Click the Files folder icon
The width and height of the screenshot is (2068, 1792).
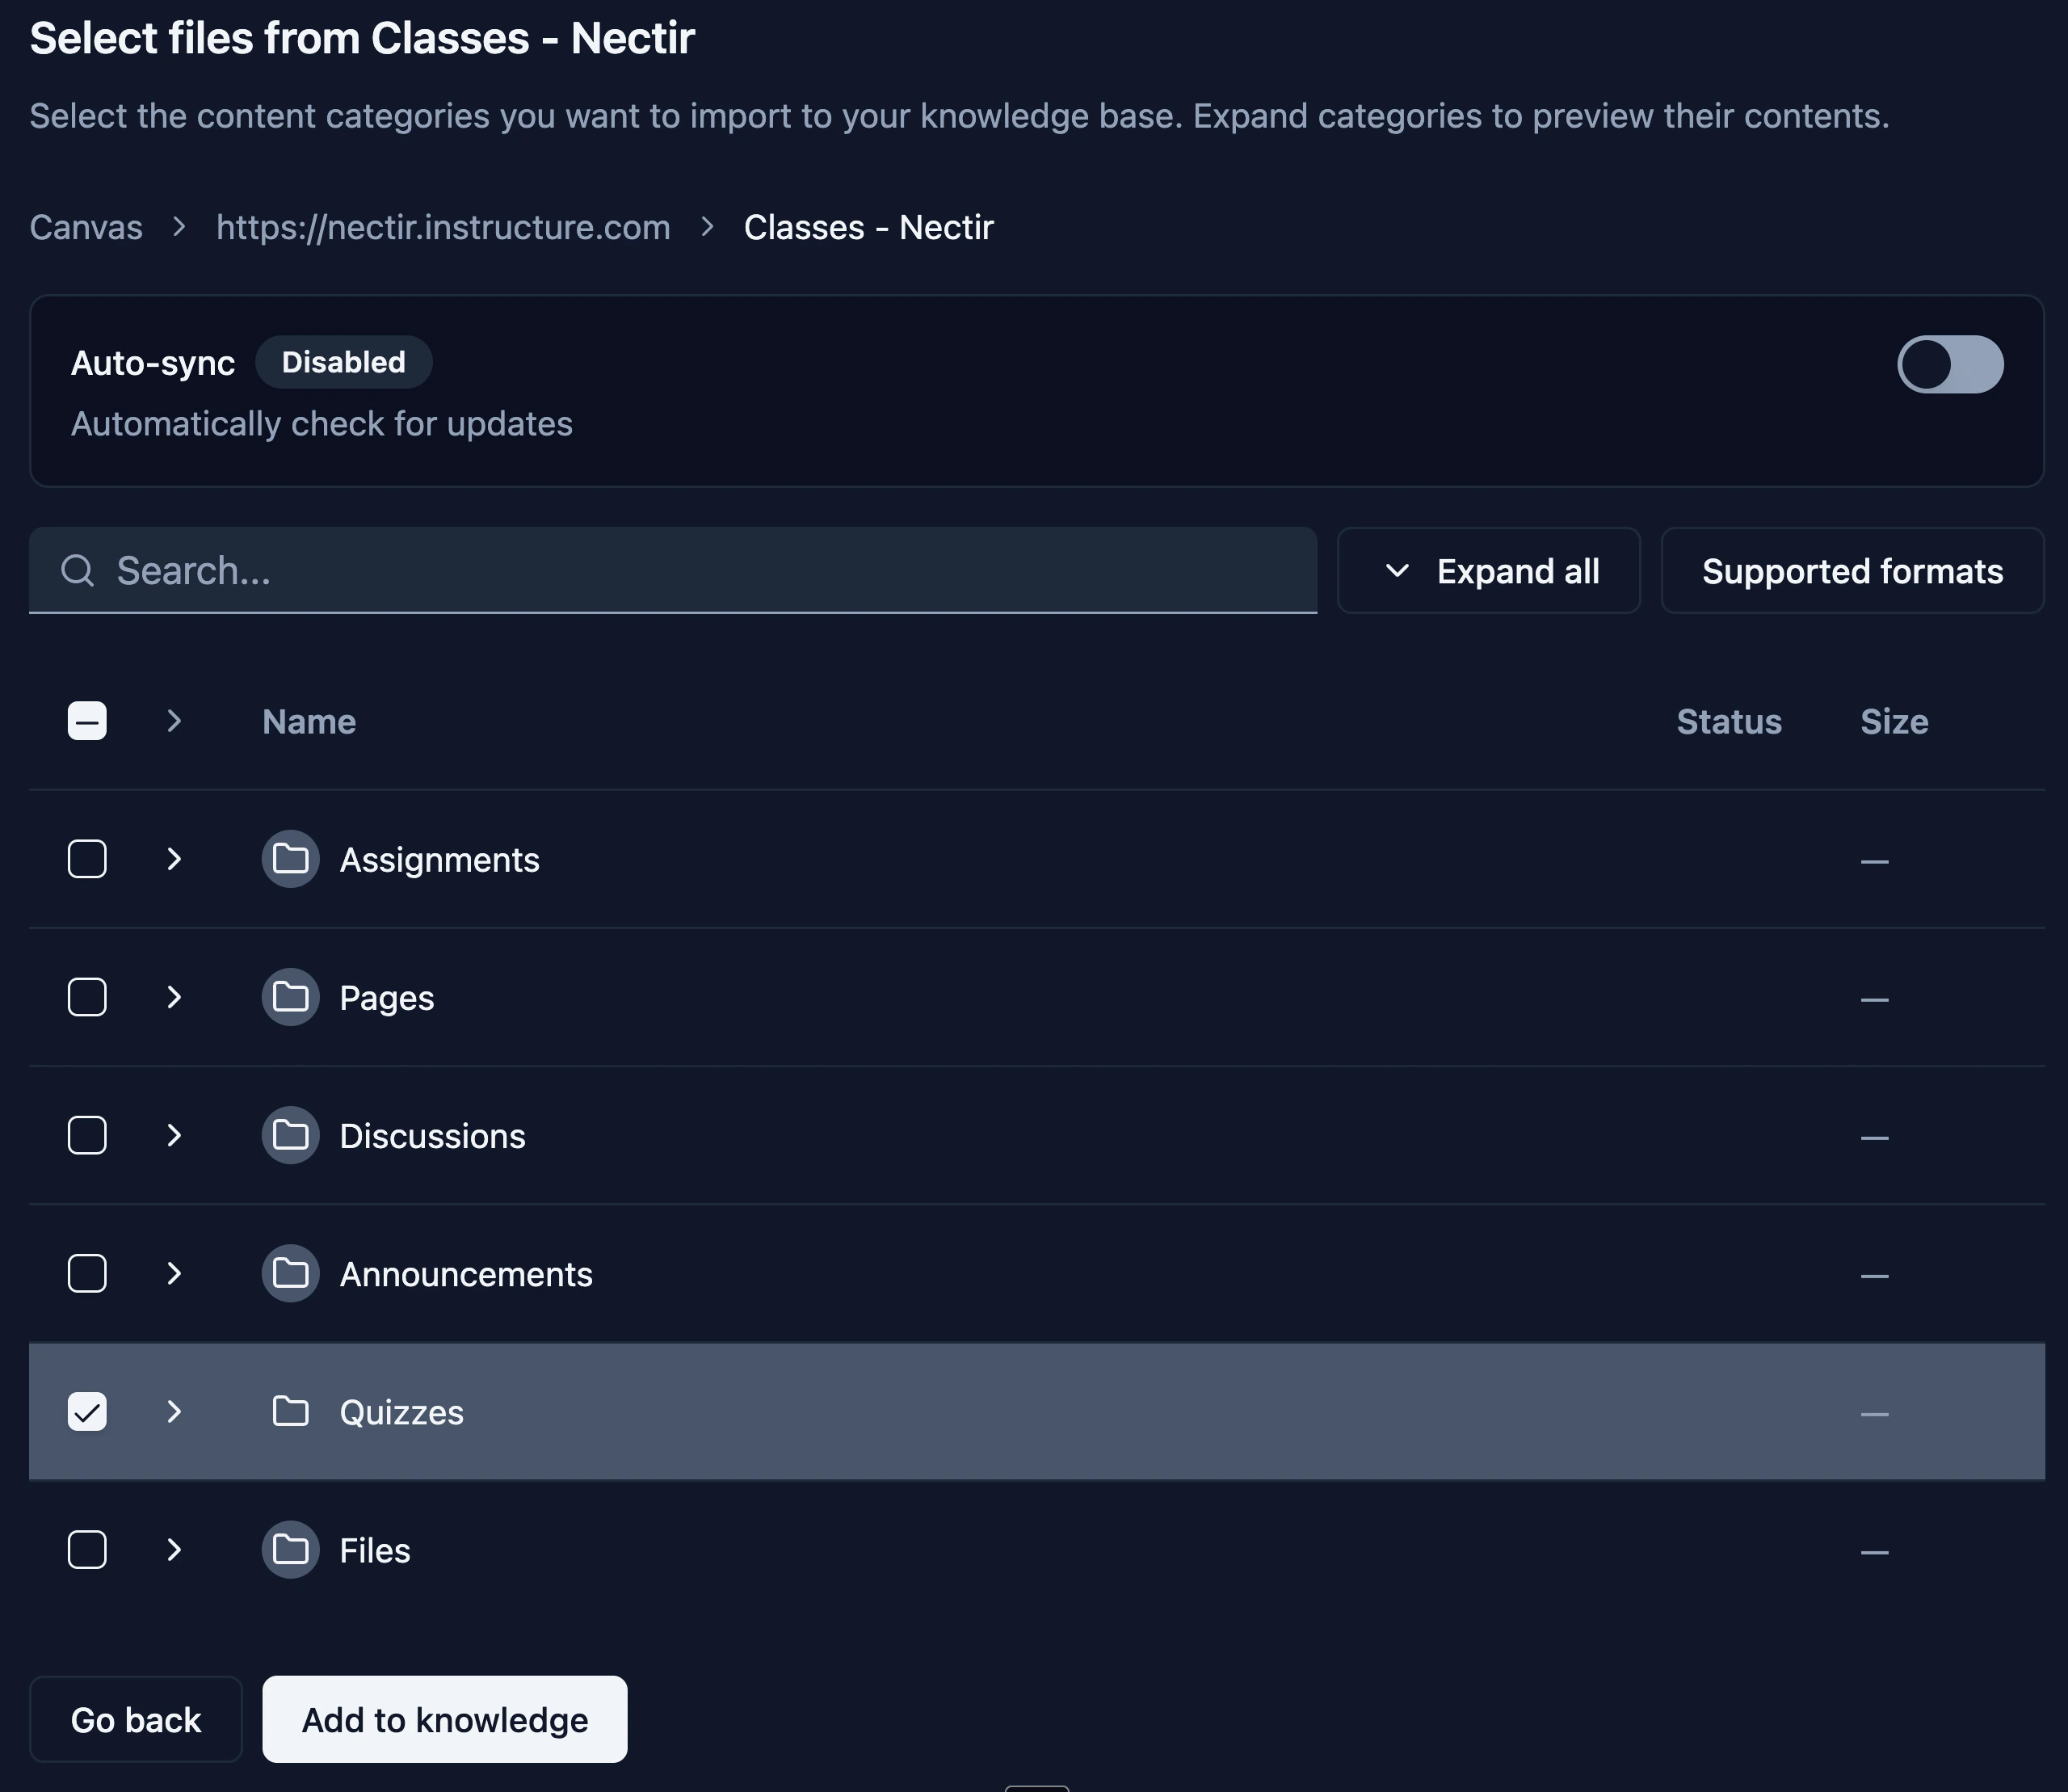click(x=290, y=1550)
